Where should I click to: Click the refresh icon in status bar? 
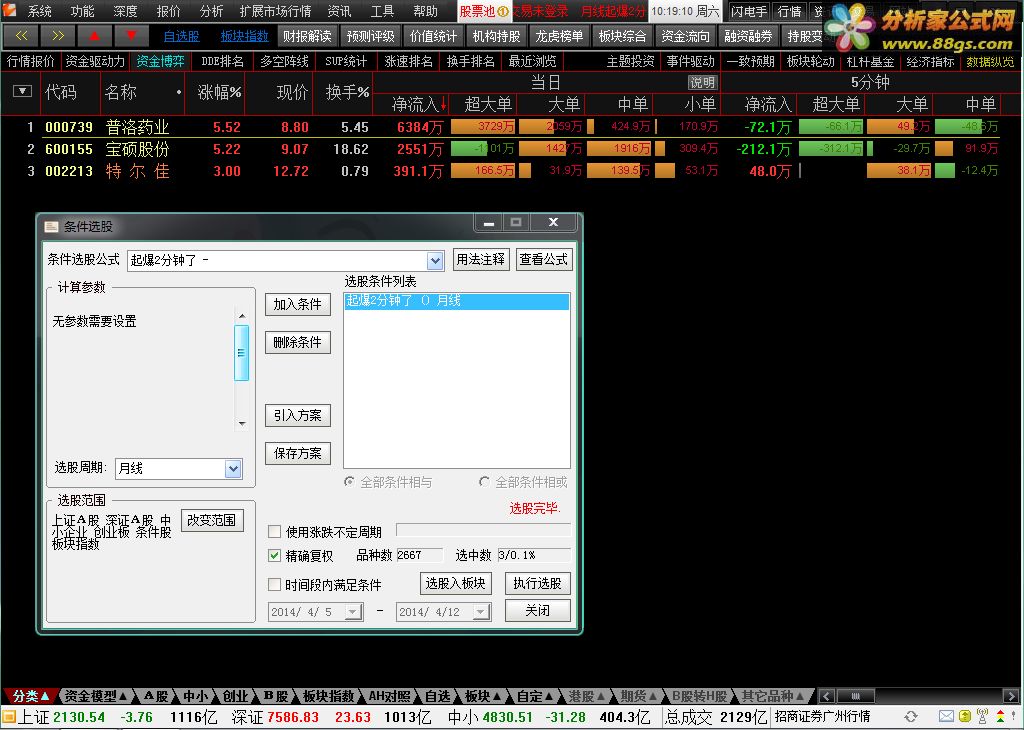point(911,717)
